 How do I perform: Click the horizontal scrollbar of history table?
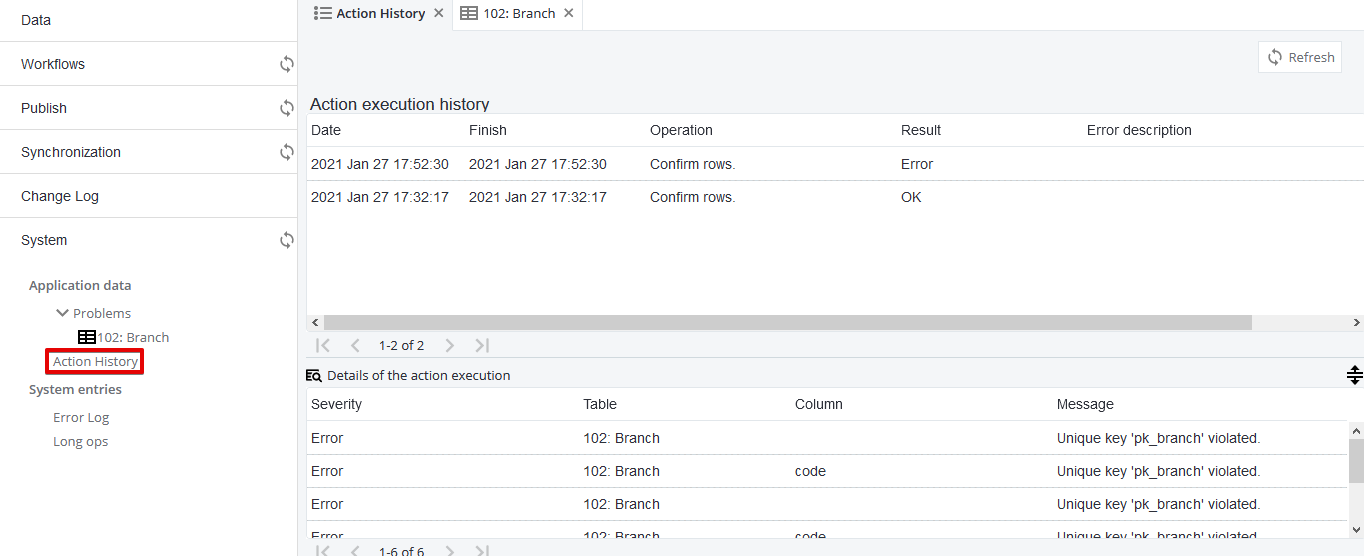[x=787, y=322]
